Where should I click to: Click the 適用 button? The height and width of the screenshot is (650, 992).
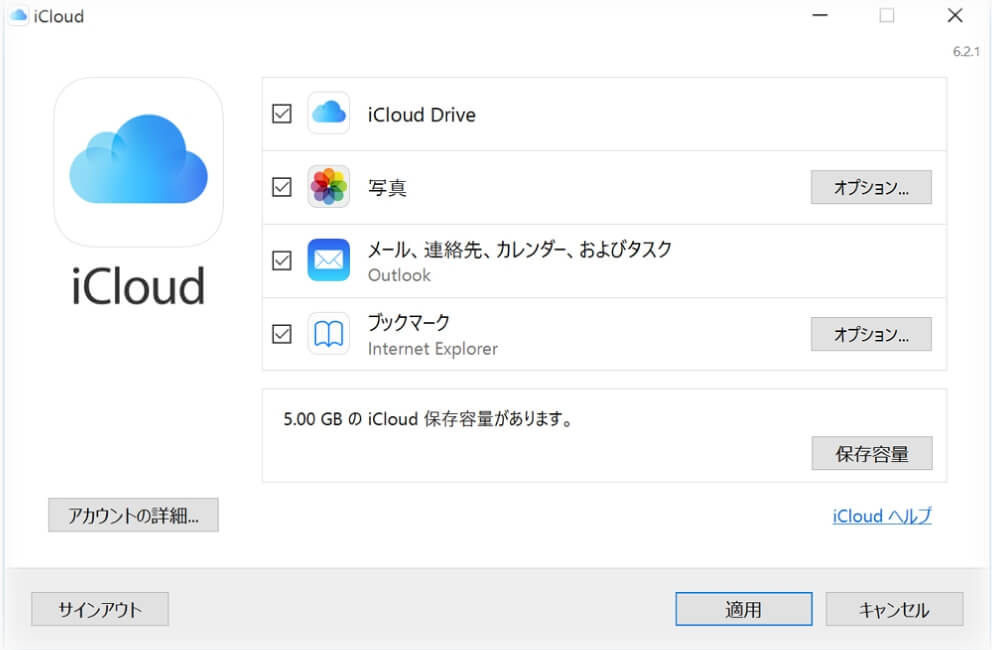pyautogui.click(x=743, y=609)
